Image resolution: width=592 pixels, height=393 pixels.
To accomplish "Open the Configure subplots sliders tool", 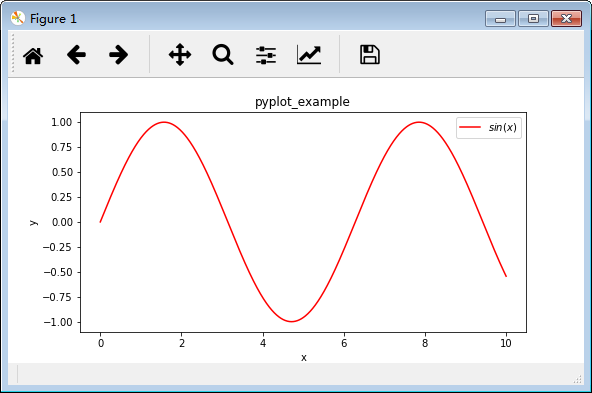I will click(266, 55).
